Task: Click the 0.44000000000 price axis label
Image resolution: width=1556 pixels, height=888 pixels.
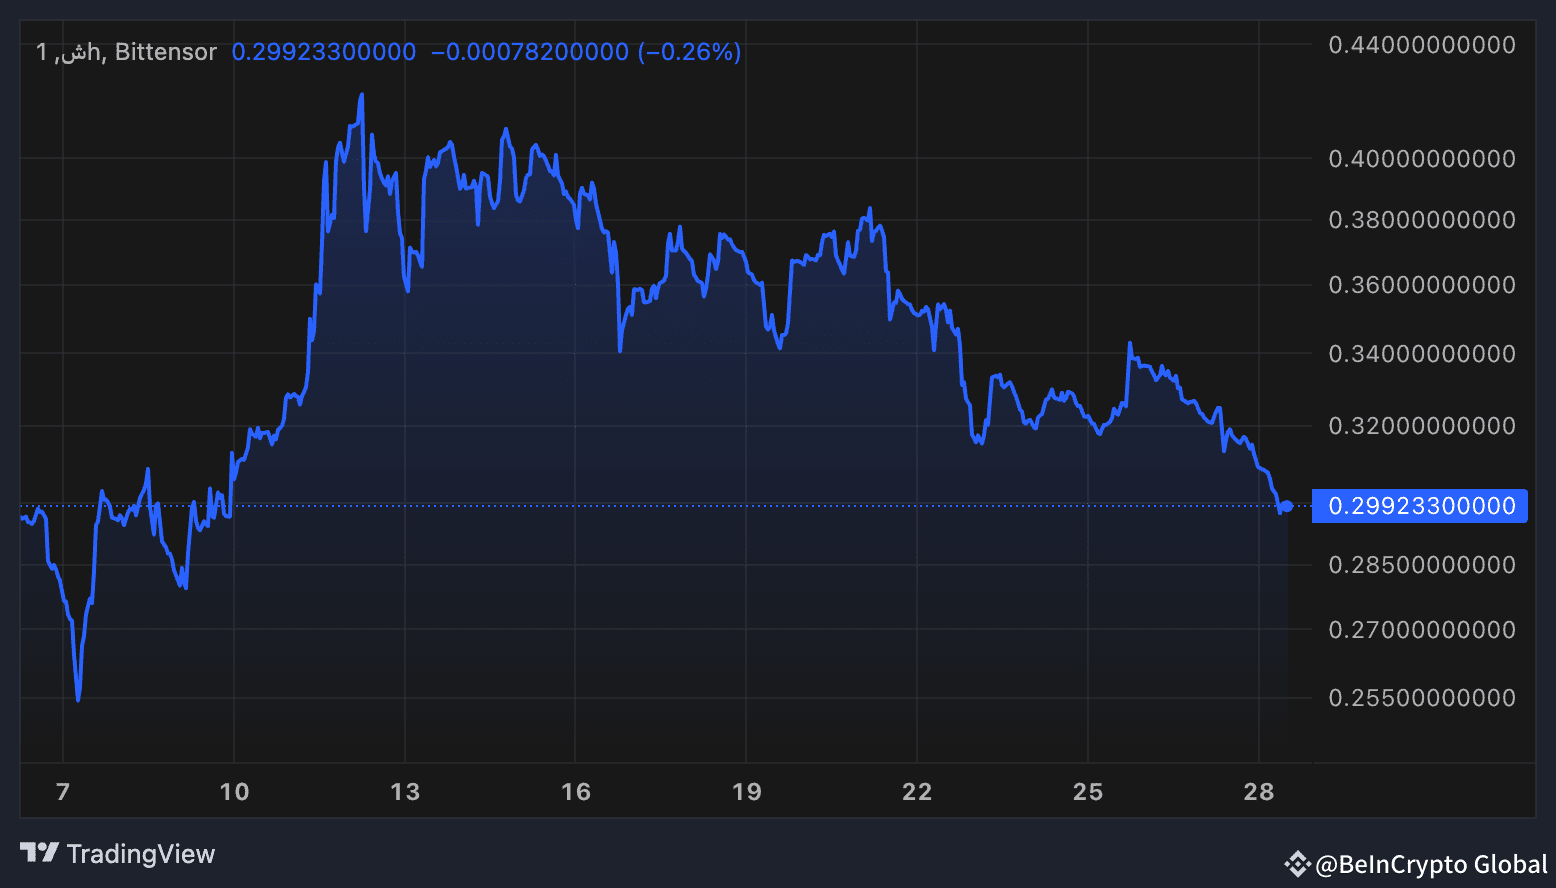Action: point(1422,45)
